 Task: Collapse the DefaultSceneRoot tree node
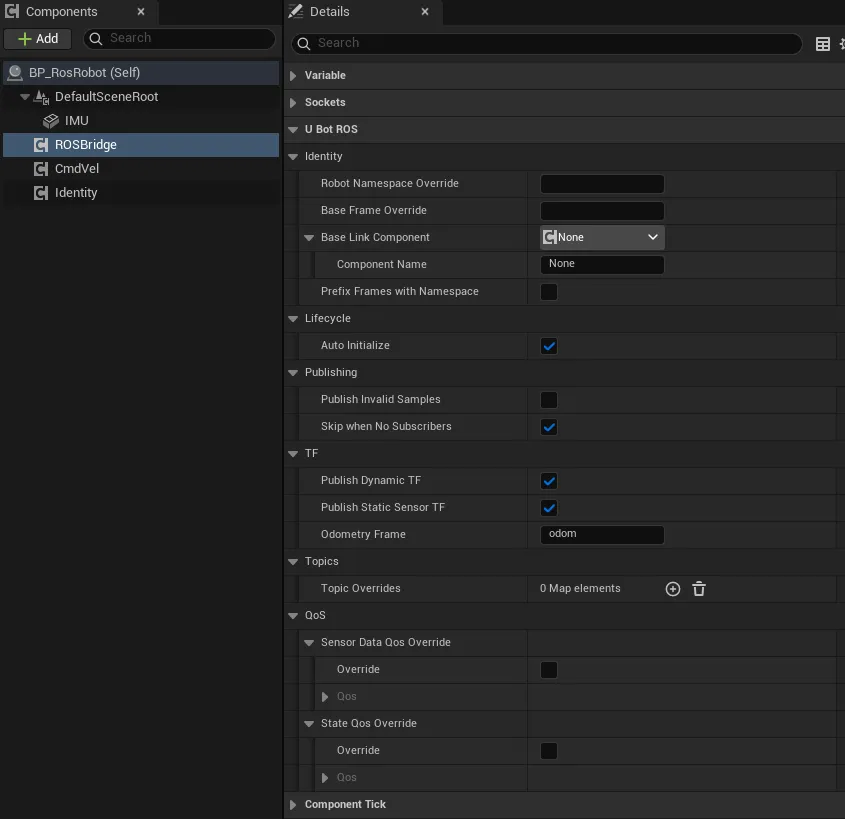25,97
